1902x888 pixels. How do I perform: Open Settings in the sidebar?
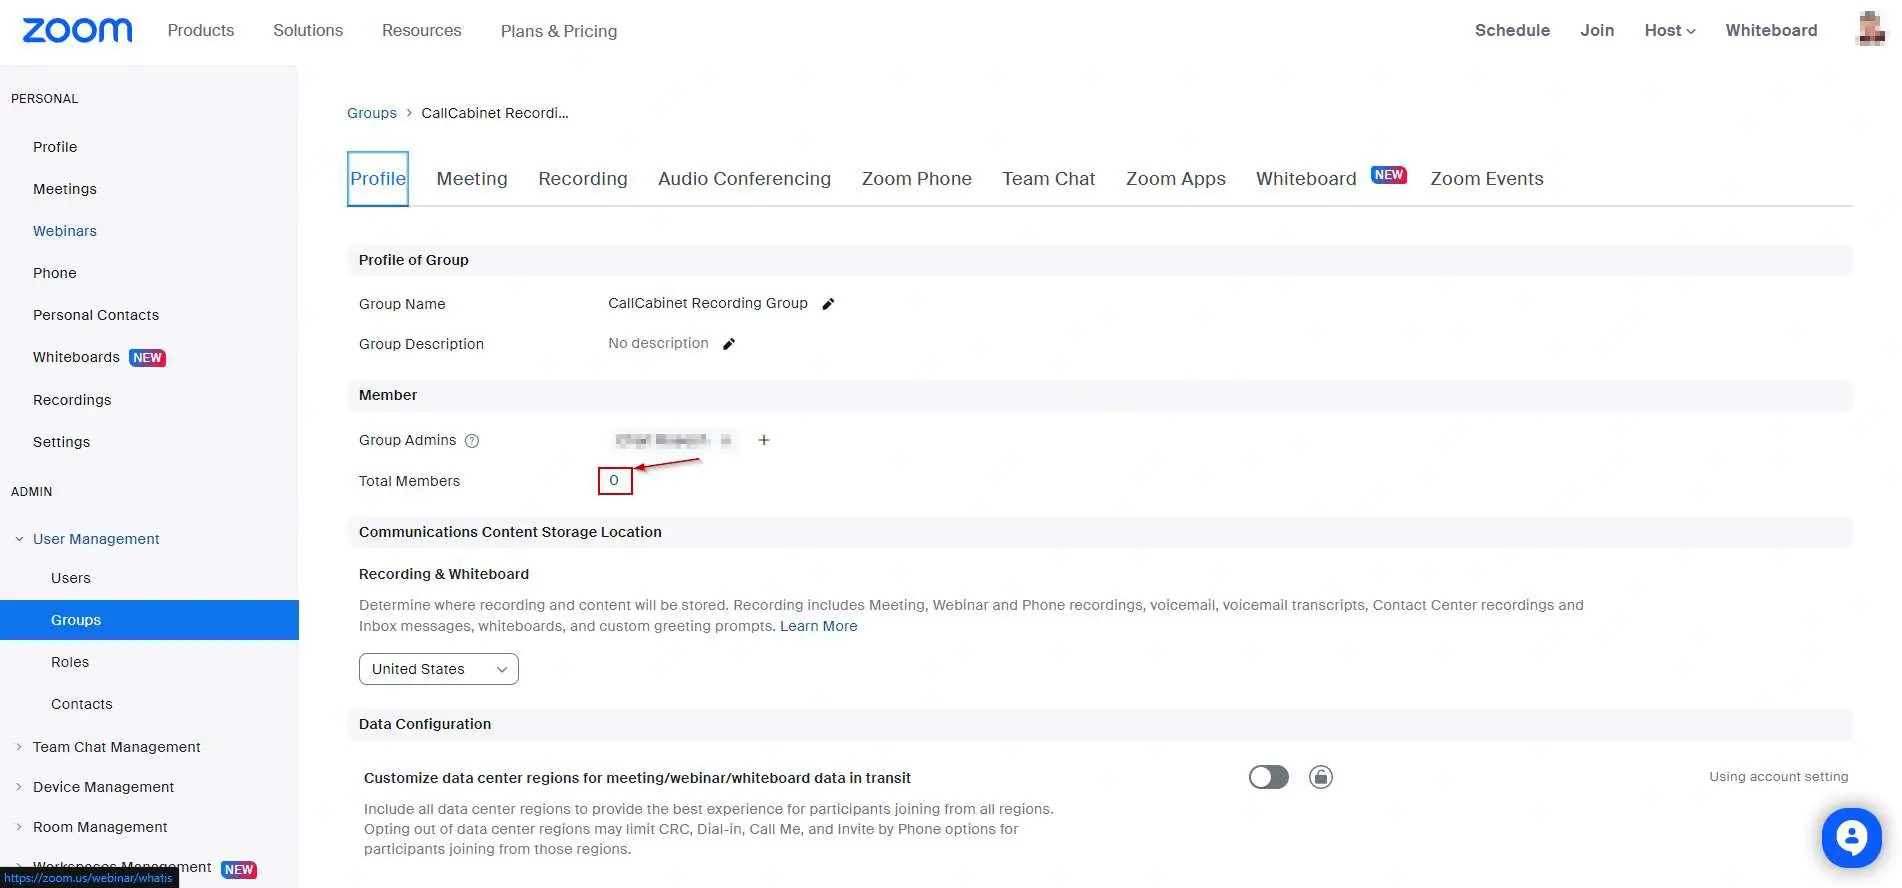pyautogui.click(x=61, y=442)
